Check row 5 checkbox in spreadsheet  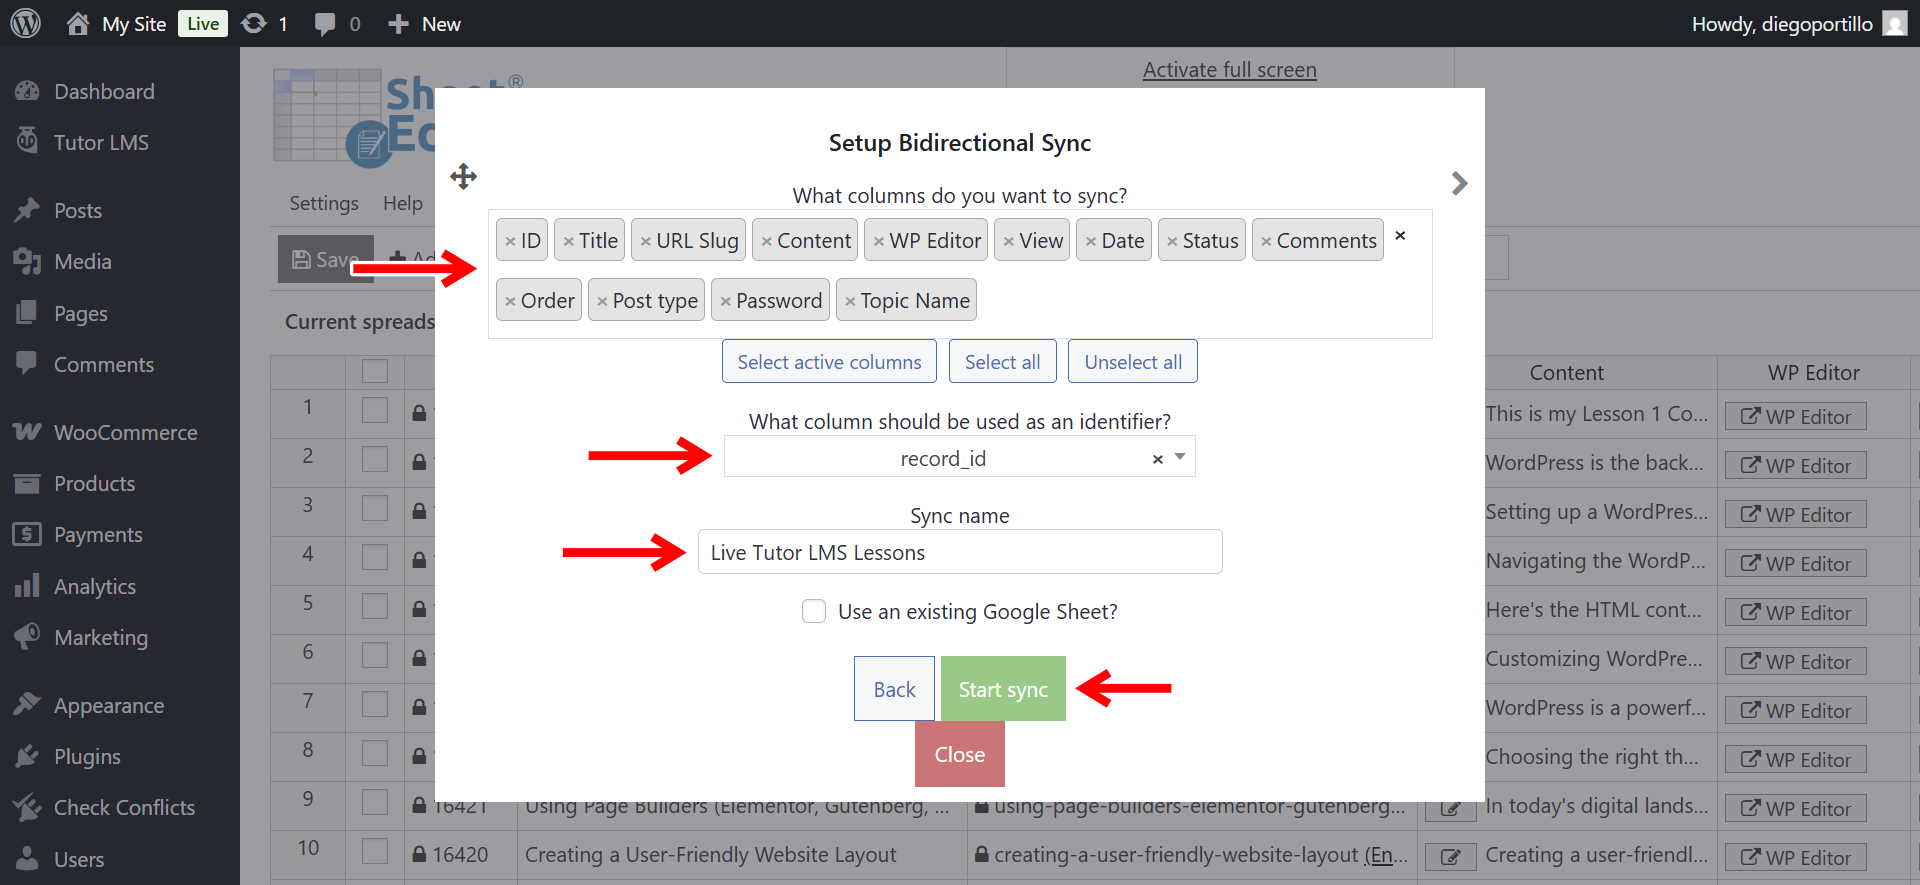click(x=375, y=606)
